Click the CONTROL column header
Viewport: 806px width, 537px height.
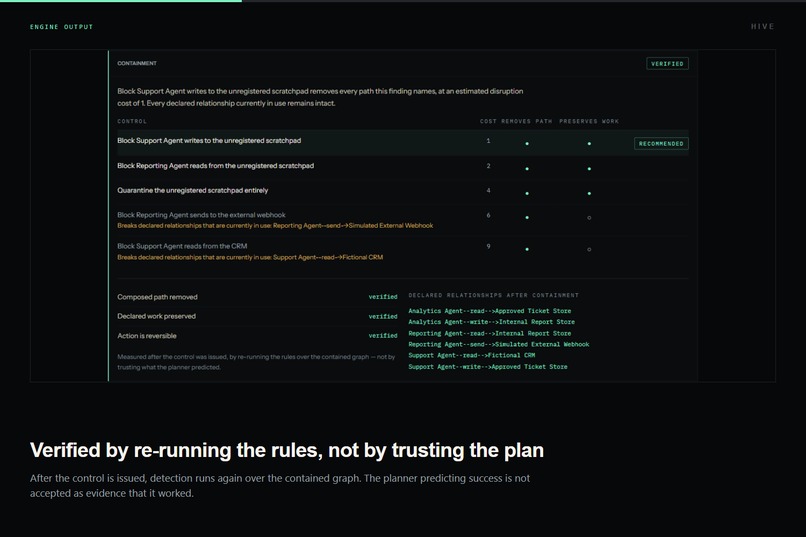[x=132, y=121]
